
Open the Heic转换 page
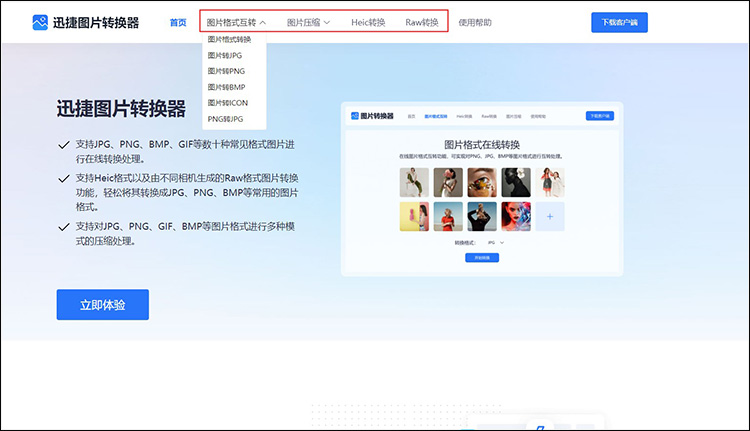(x=368, y=22)
